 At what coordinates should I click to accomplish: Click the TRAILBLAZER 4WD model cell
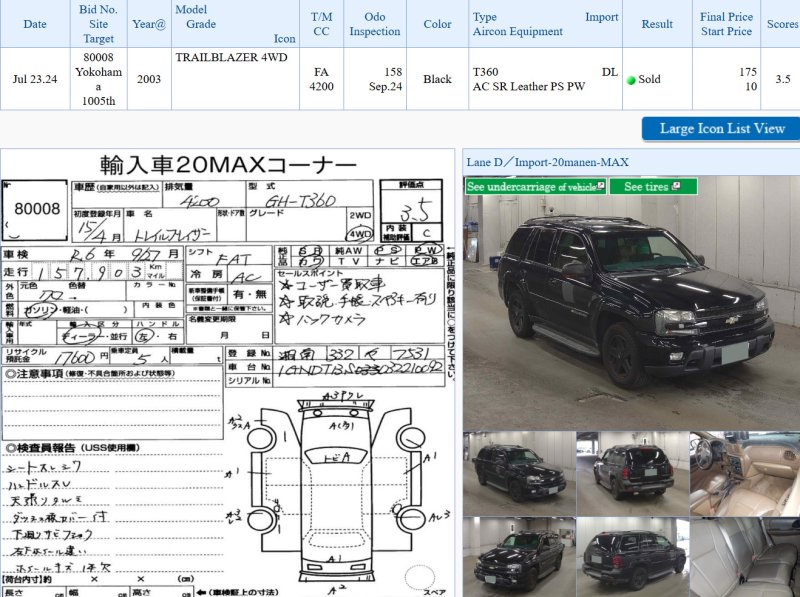click(231, 57)
